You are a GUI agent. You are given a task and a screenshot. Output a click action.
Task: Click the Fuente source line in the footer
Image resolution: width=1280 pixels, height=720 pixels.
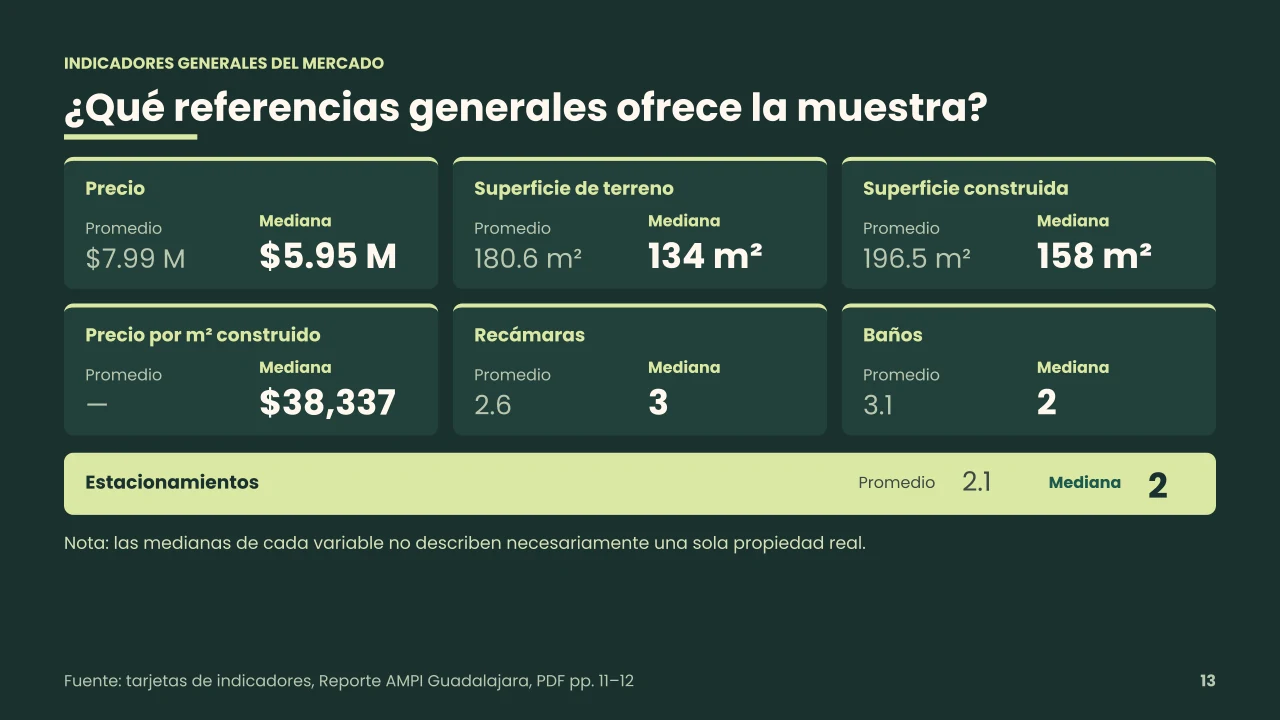tap(349, 681)
